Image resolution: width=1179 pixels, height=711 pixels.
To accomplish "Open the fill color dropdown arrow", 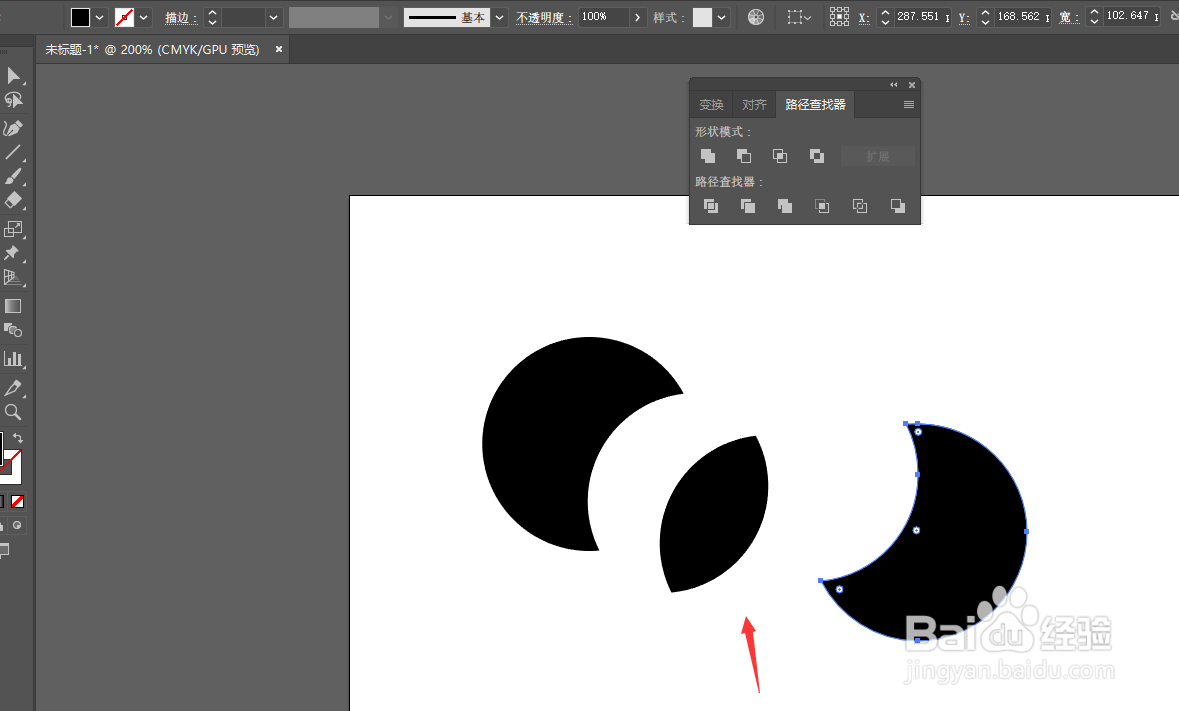I will point(99,17).
